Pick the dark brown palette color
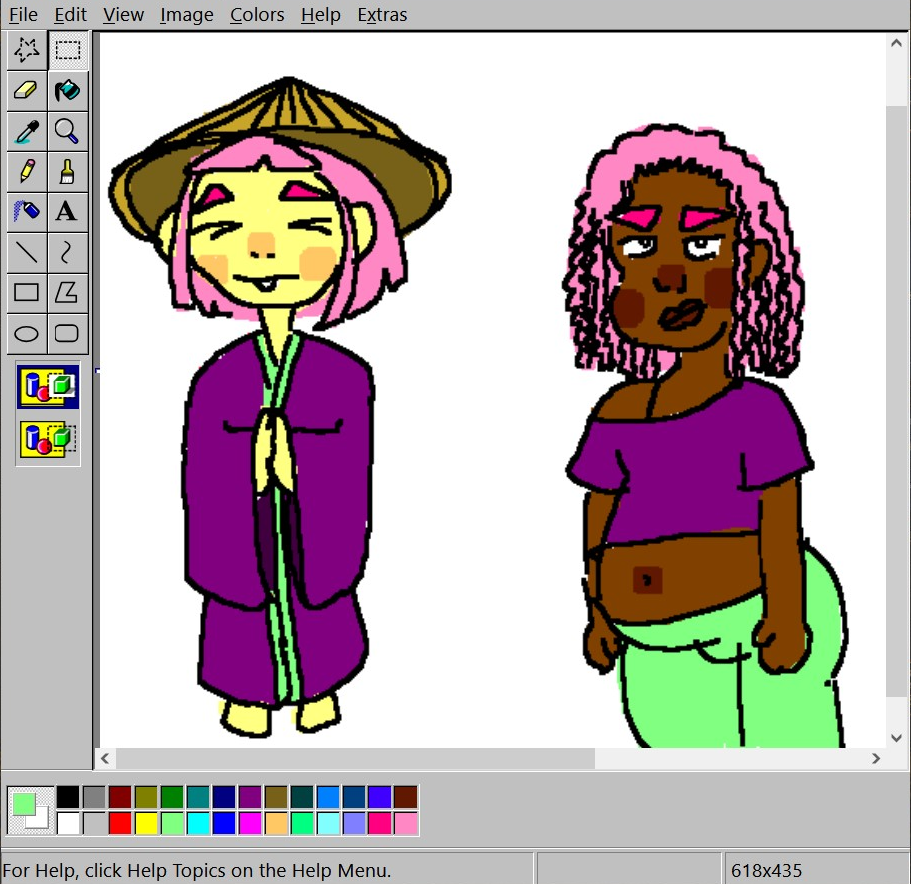This screenshot has width=911, height=884. click(x=406, y=797)
